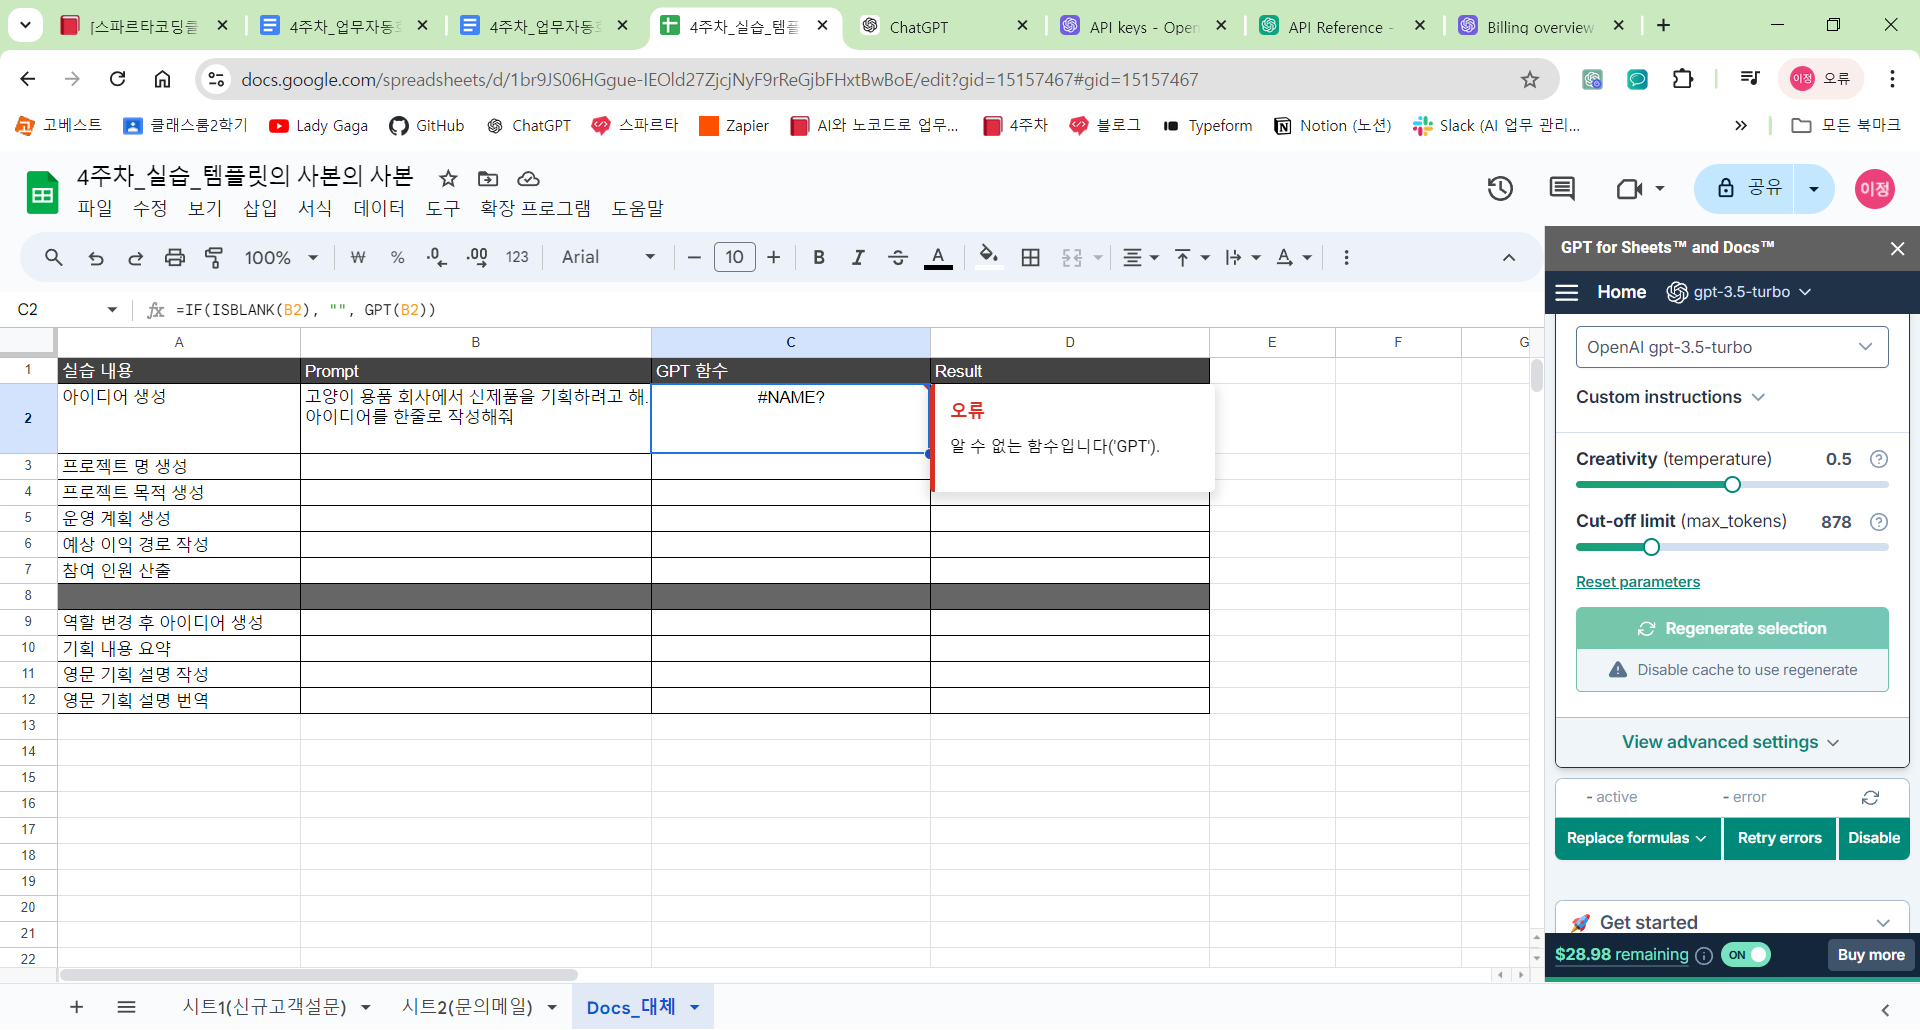Close the GPT for Sheets sidebar
This screenshot has height=1030, width=1920.
tap(1897, 248)
